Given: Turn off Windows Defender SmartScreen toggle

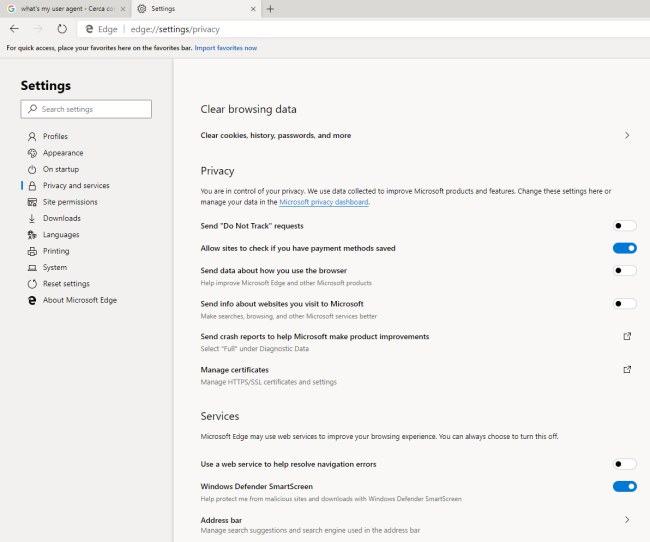Looking at the screenshot, I should pyautogui.click(x=624, y=486).
